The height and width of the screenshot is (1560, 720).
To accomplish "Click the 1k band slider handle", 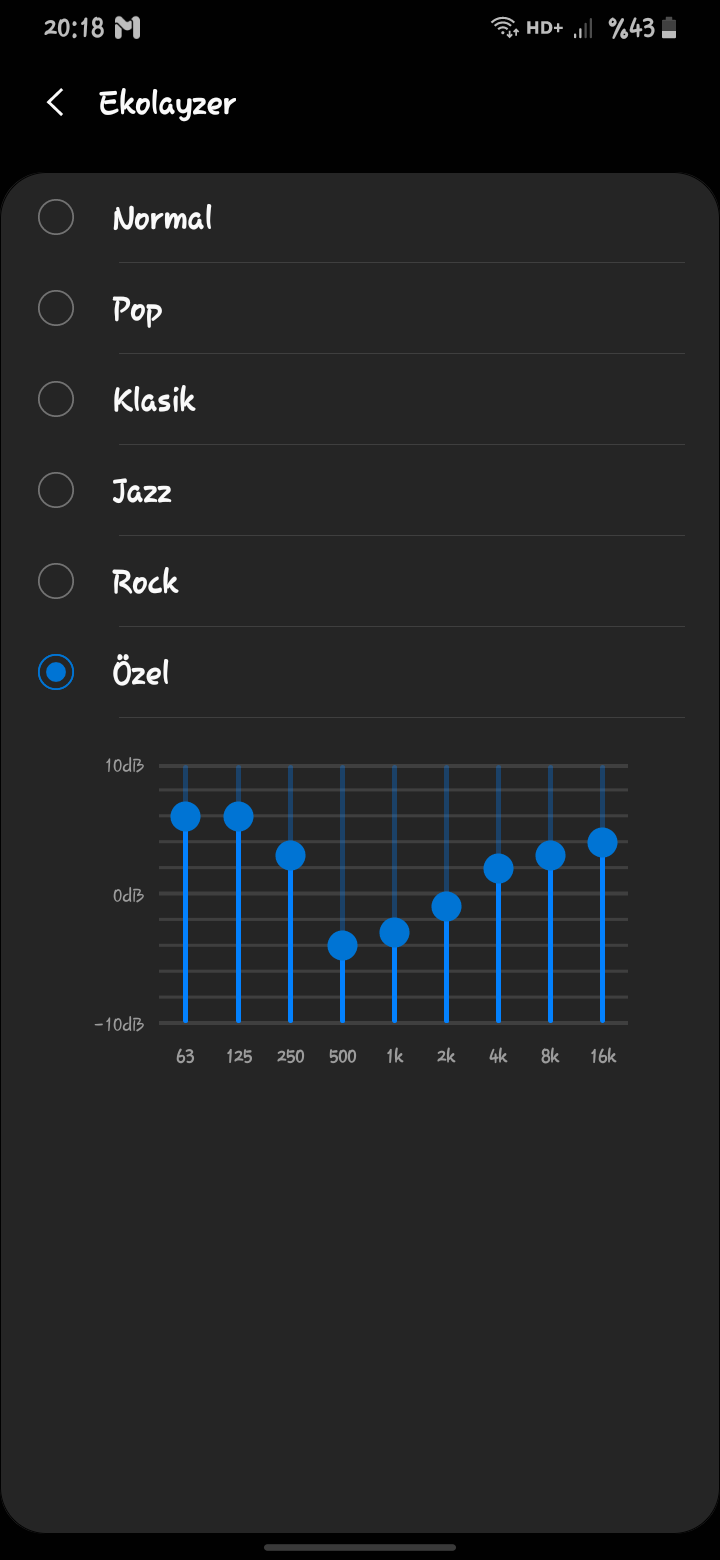I will click(394, 932).
